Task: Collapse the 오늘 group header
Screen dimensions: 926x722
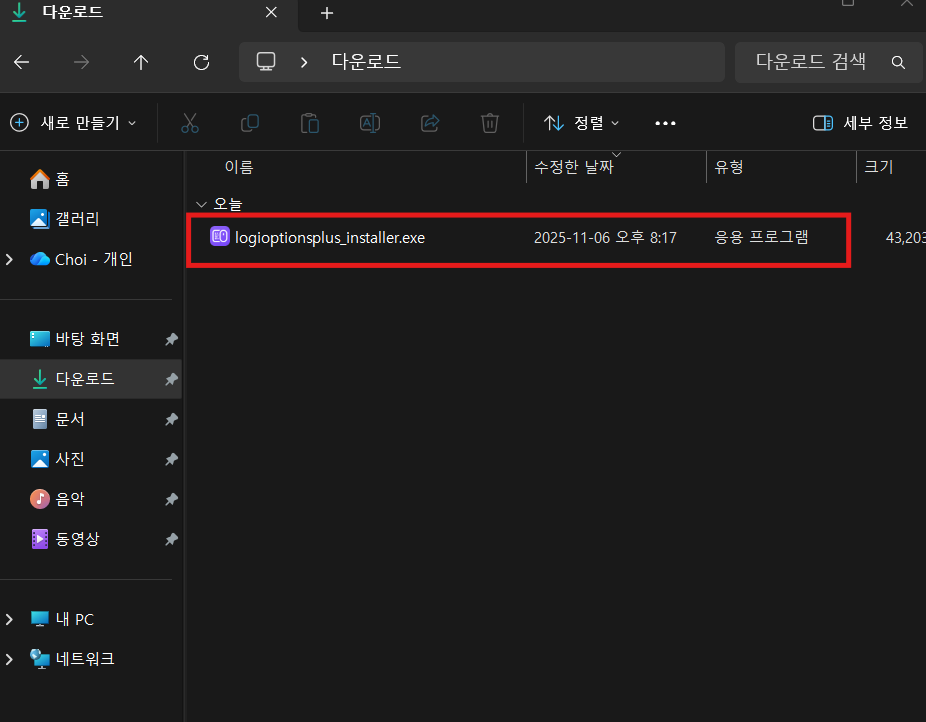Action: point(201,204)
